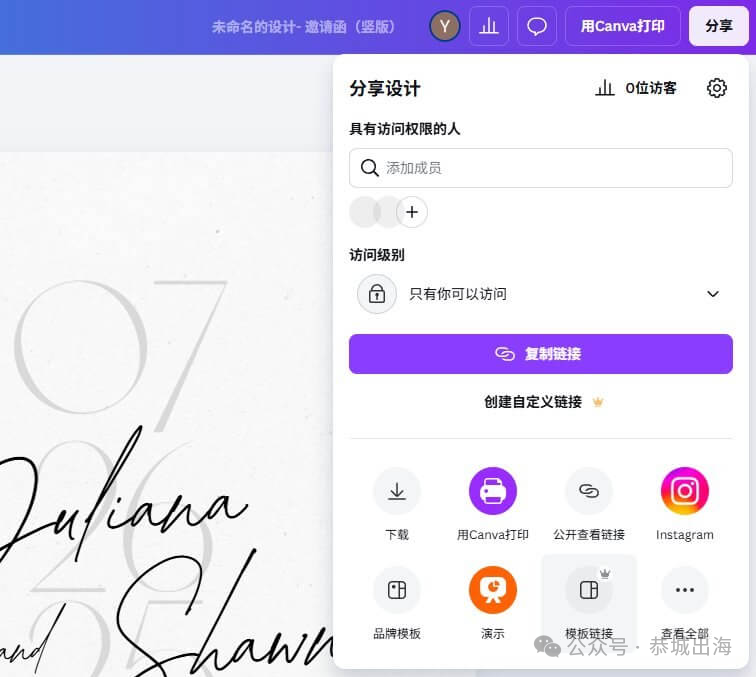Open the analytics bar chart icon in header

489,26
